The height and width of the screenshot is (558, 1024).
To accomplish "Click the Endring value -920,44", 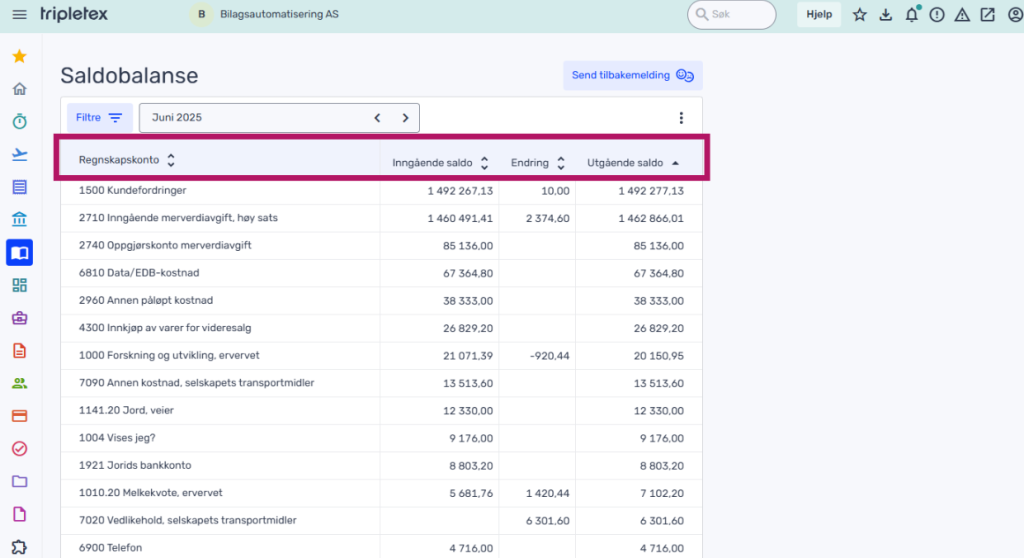I will (549, 356).
